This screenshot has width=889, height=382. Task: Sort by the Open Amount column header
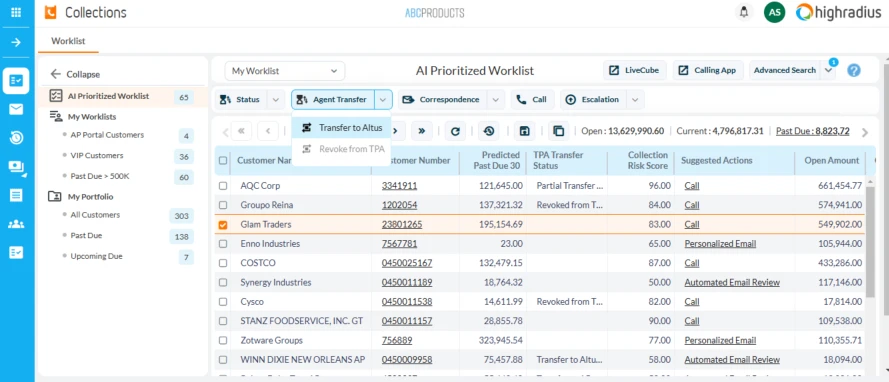pyautogui.click(x=831, y=160)
